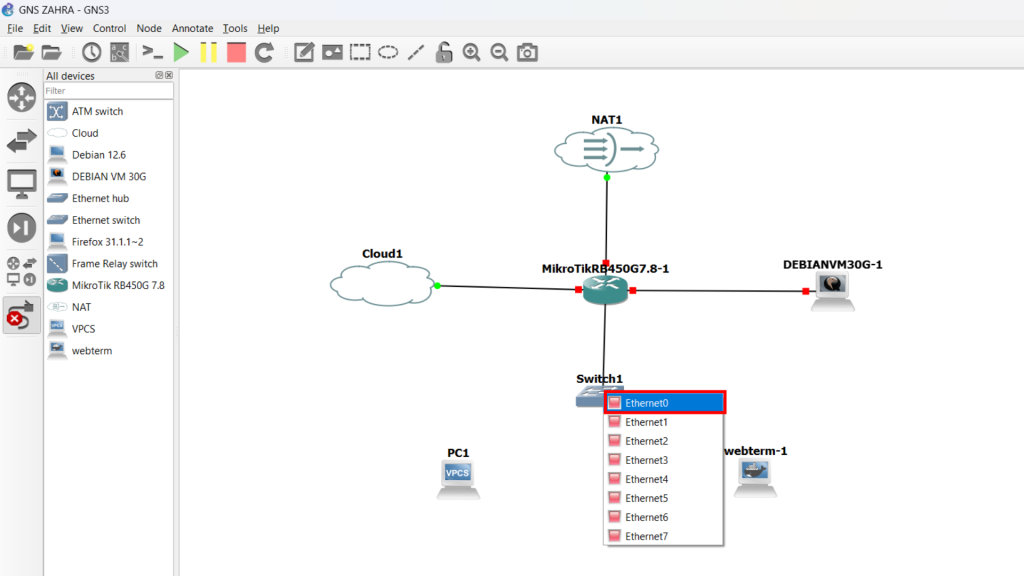Select the add note tool

coord(304,53)
